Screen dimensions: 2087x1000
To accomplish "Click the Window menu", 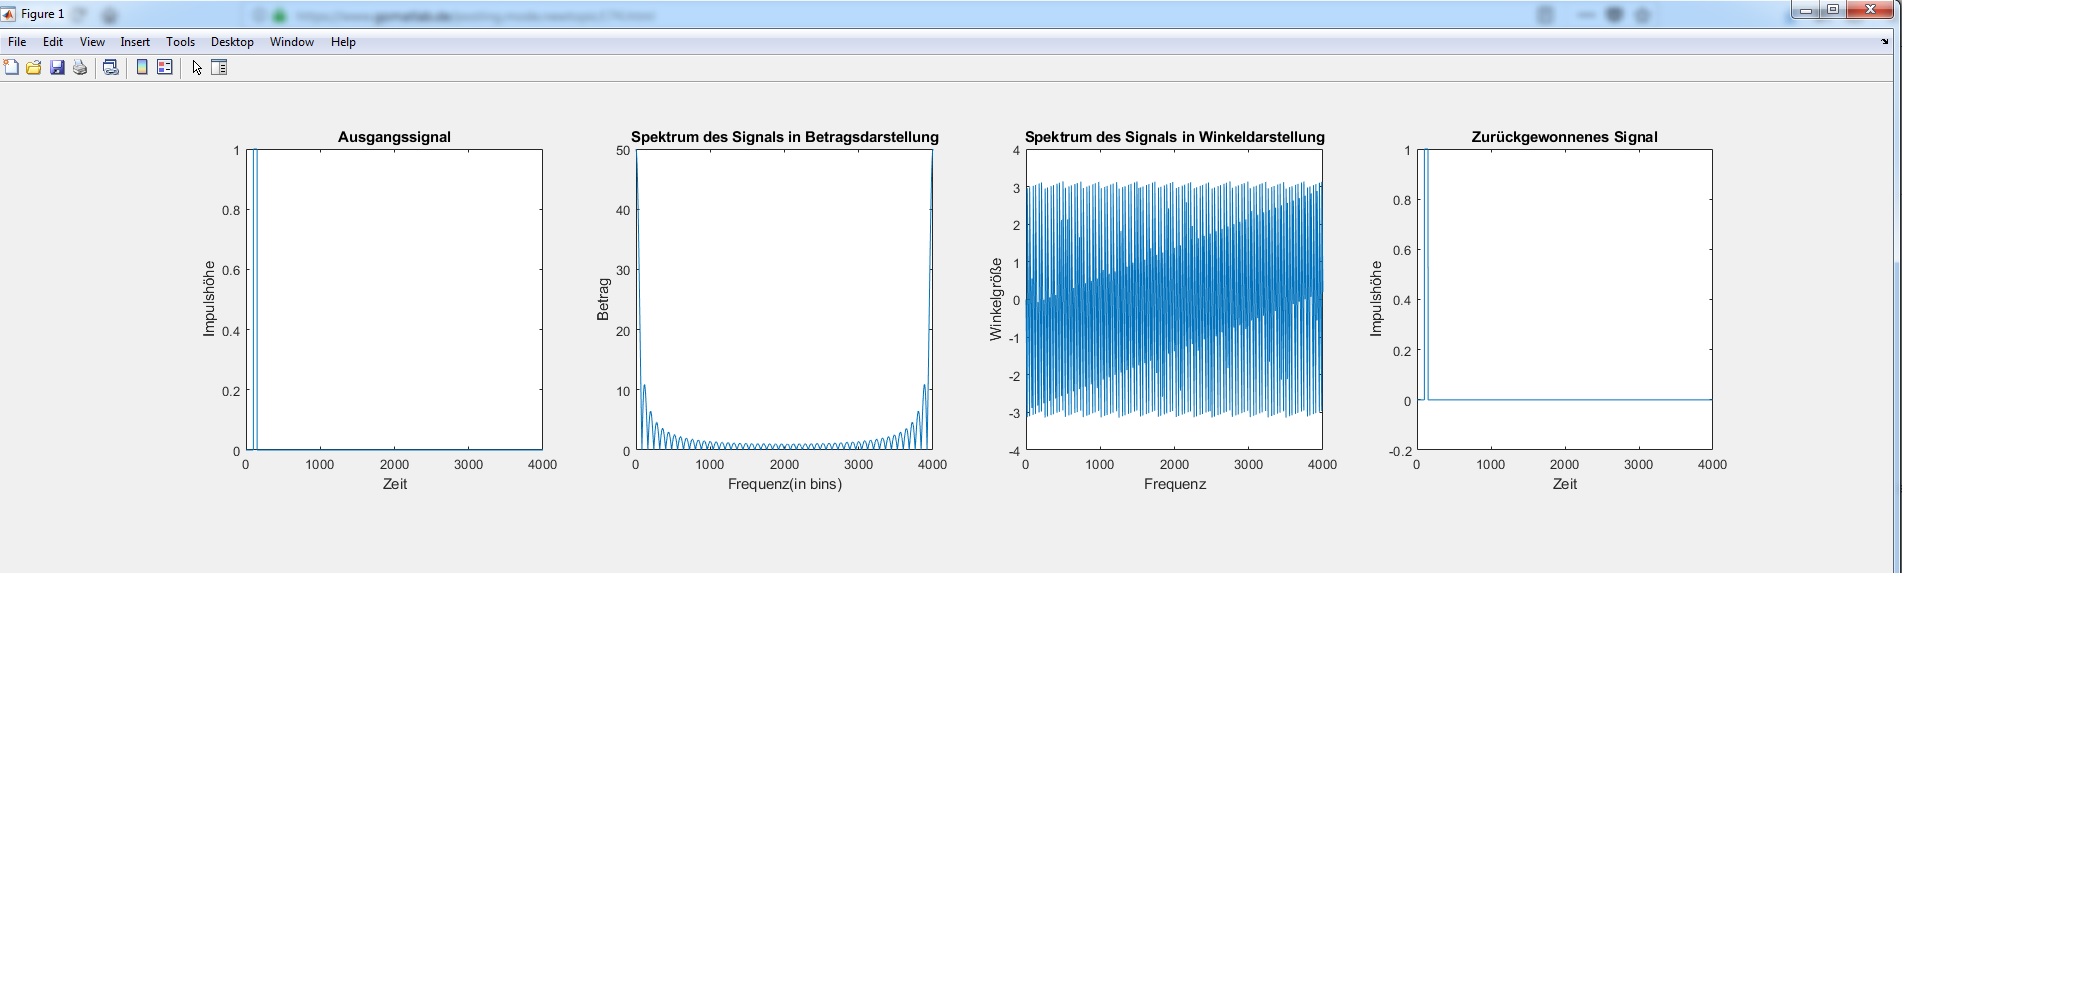I will (291, 42).
